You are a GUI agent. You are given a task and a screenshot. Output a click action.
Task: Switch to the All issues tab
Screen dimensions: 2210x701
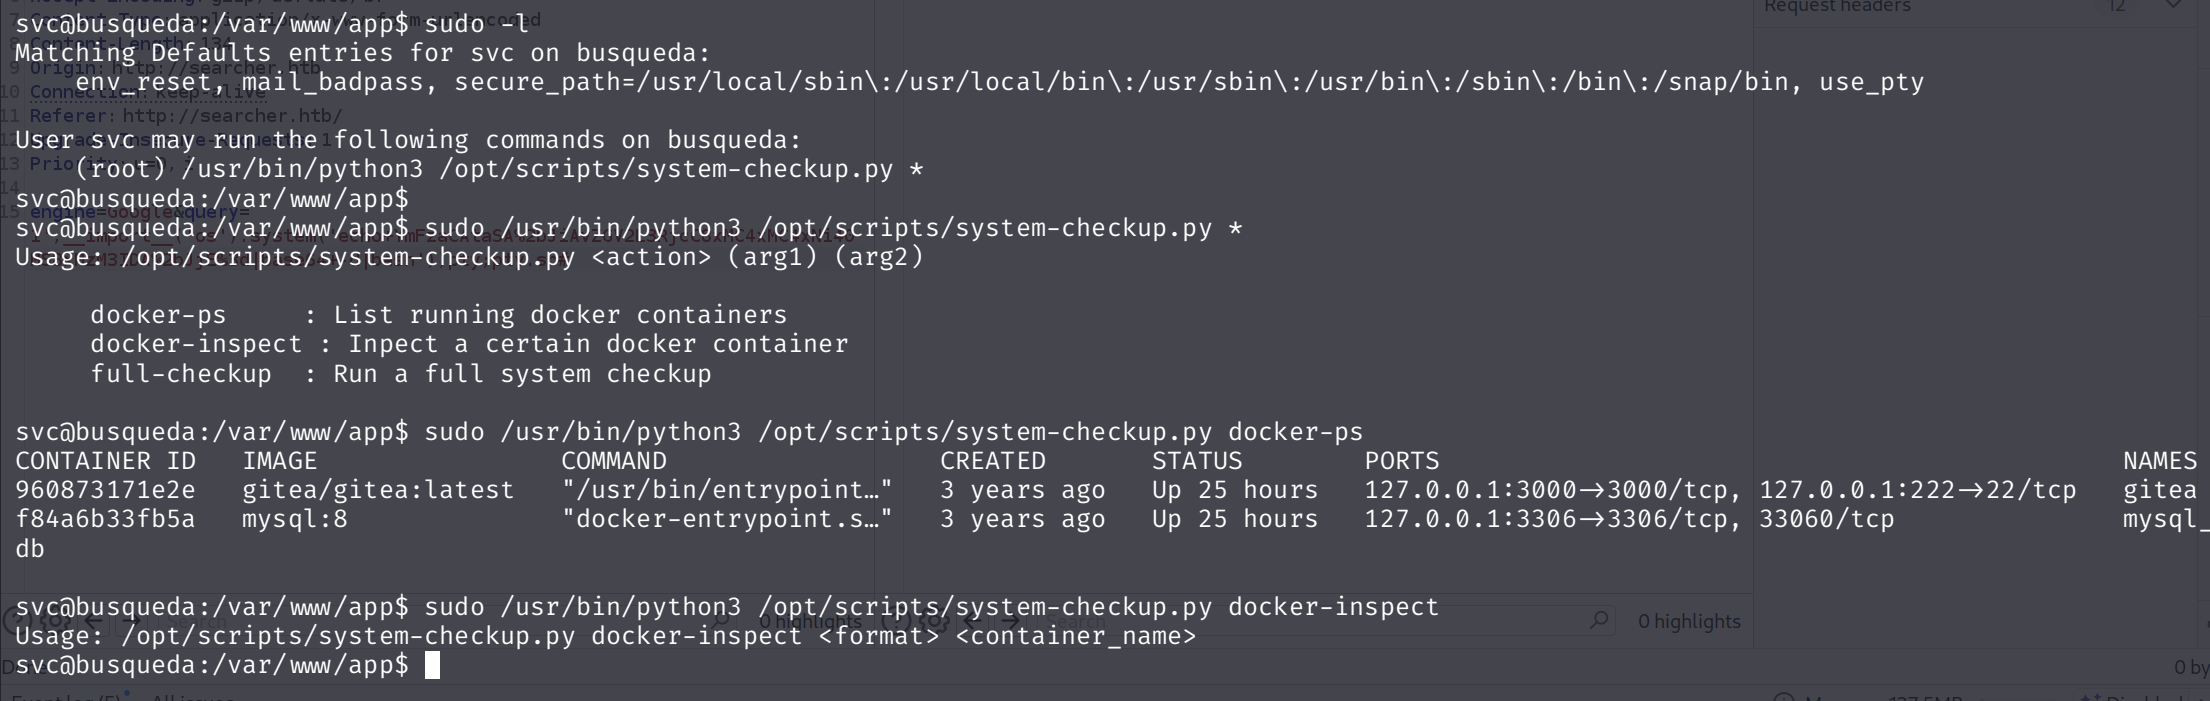[x=192, y=697]
